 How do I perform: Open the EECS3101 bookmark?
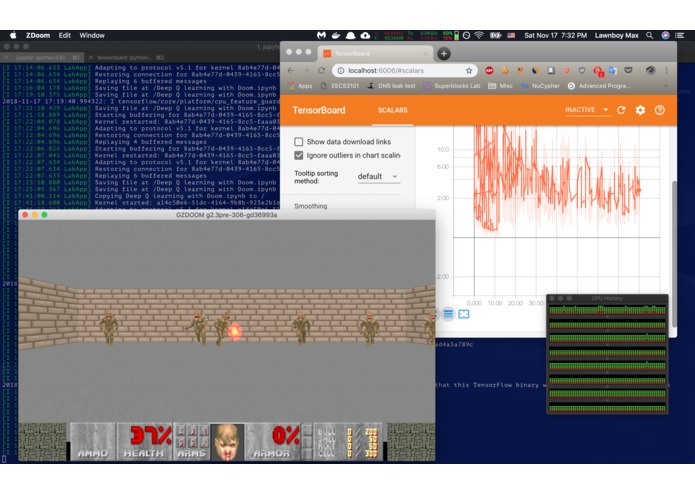(x=340, y=86)
